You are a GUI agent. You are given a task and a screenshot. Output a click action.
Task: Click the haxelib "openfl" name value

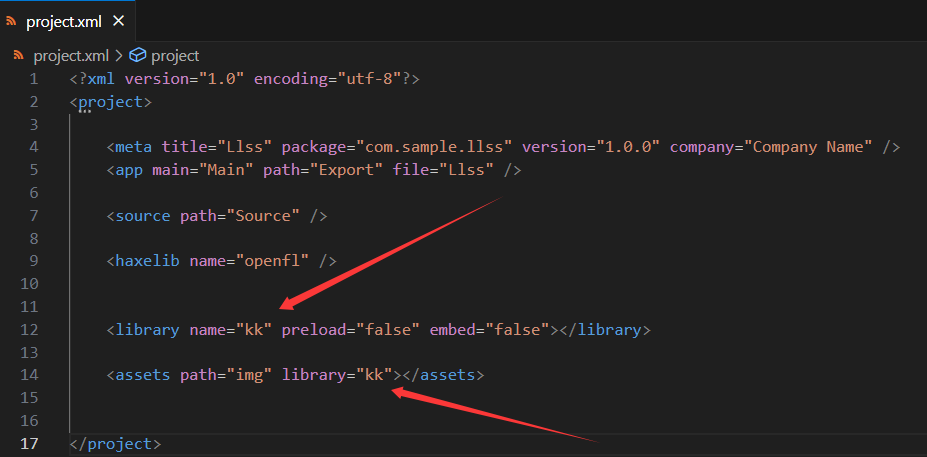click(277, 261)
